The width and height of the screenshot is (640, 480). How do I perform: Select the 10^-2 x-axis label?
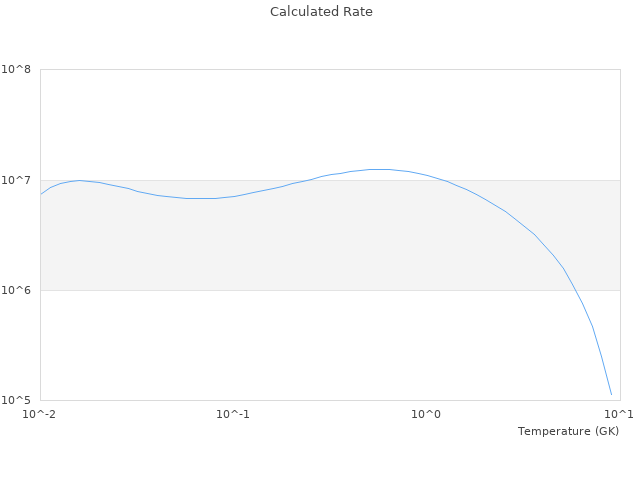point(40,414)
